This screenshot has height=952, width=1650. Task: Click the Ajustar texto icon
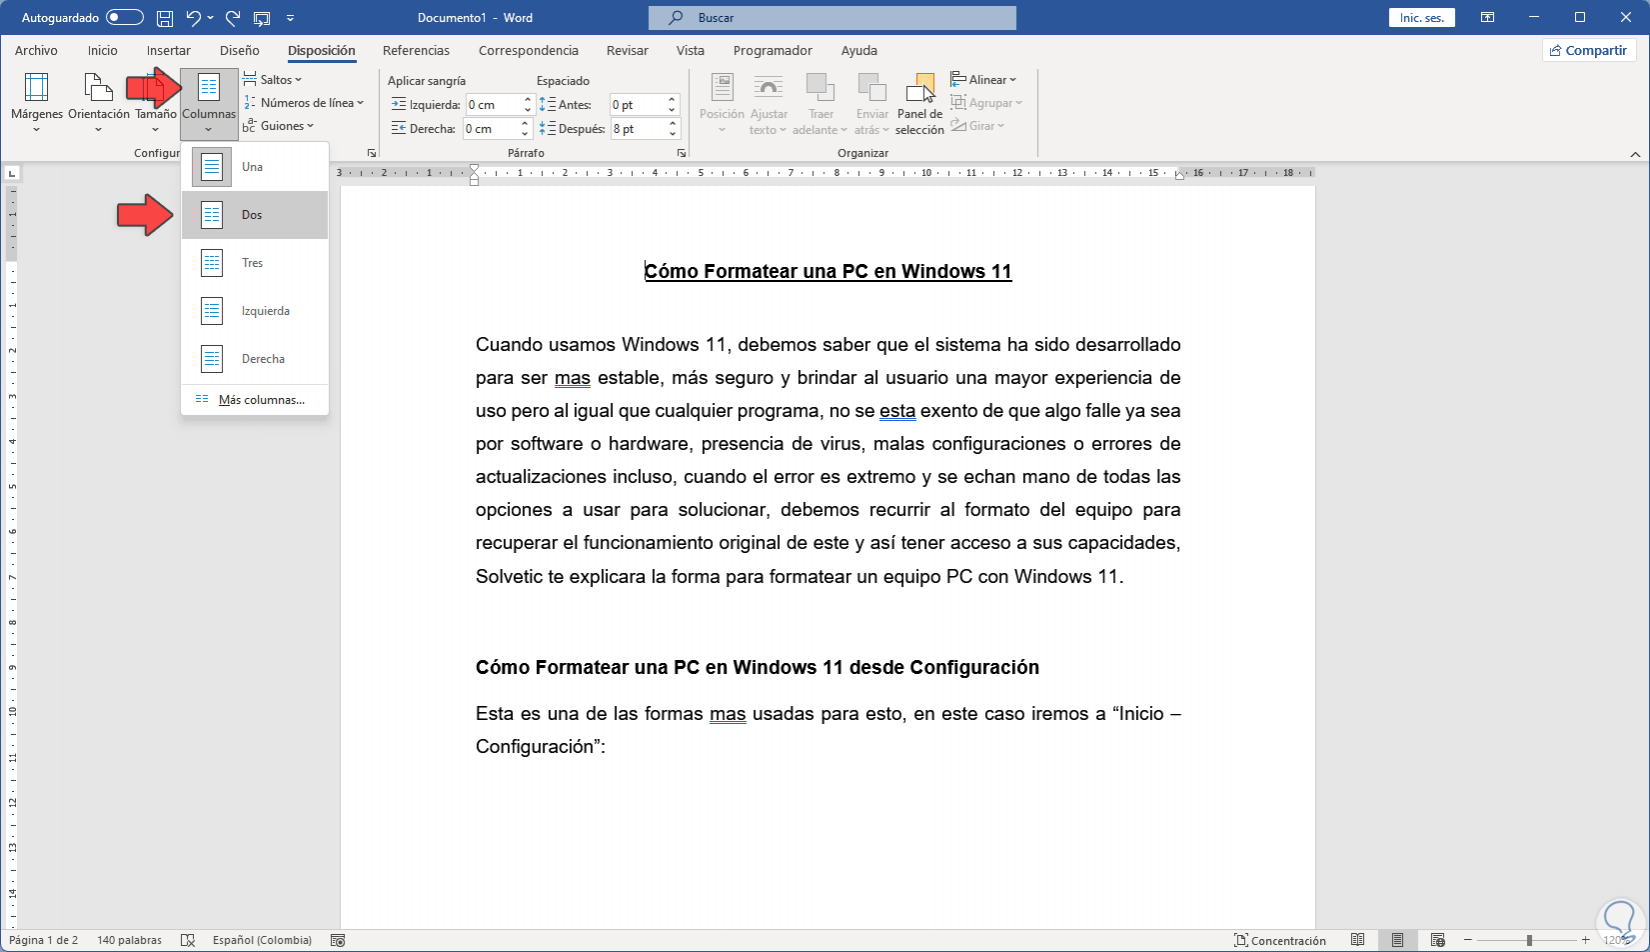(768, 88)
